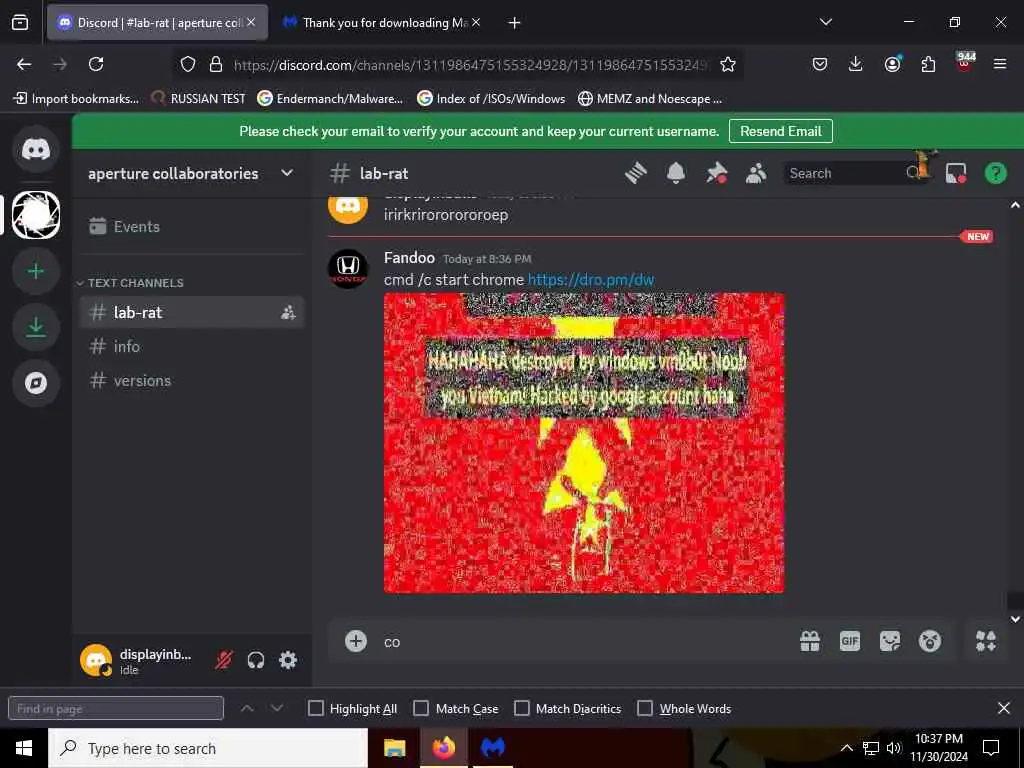Select the info text channel
The height and width of the screenshot is (768, 1024).
192,347
